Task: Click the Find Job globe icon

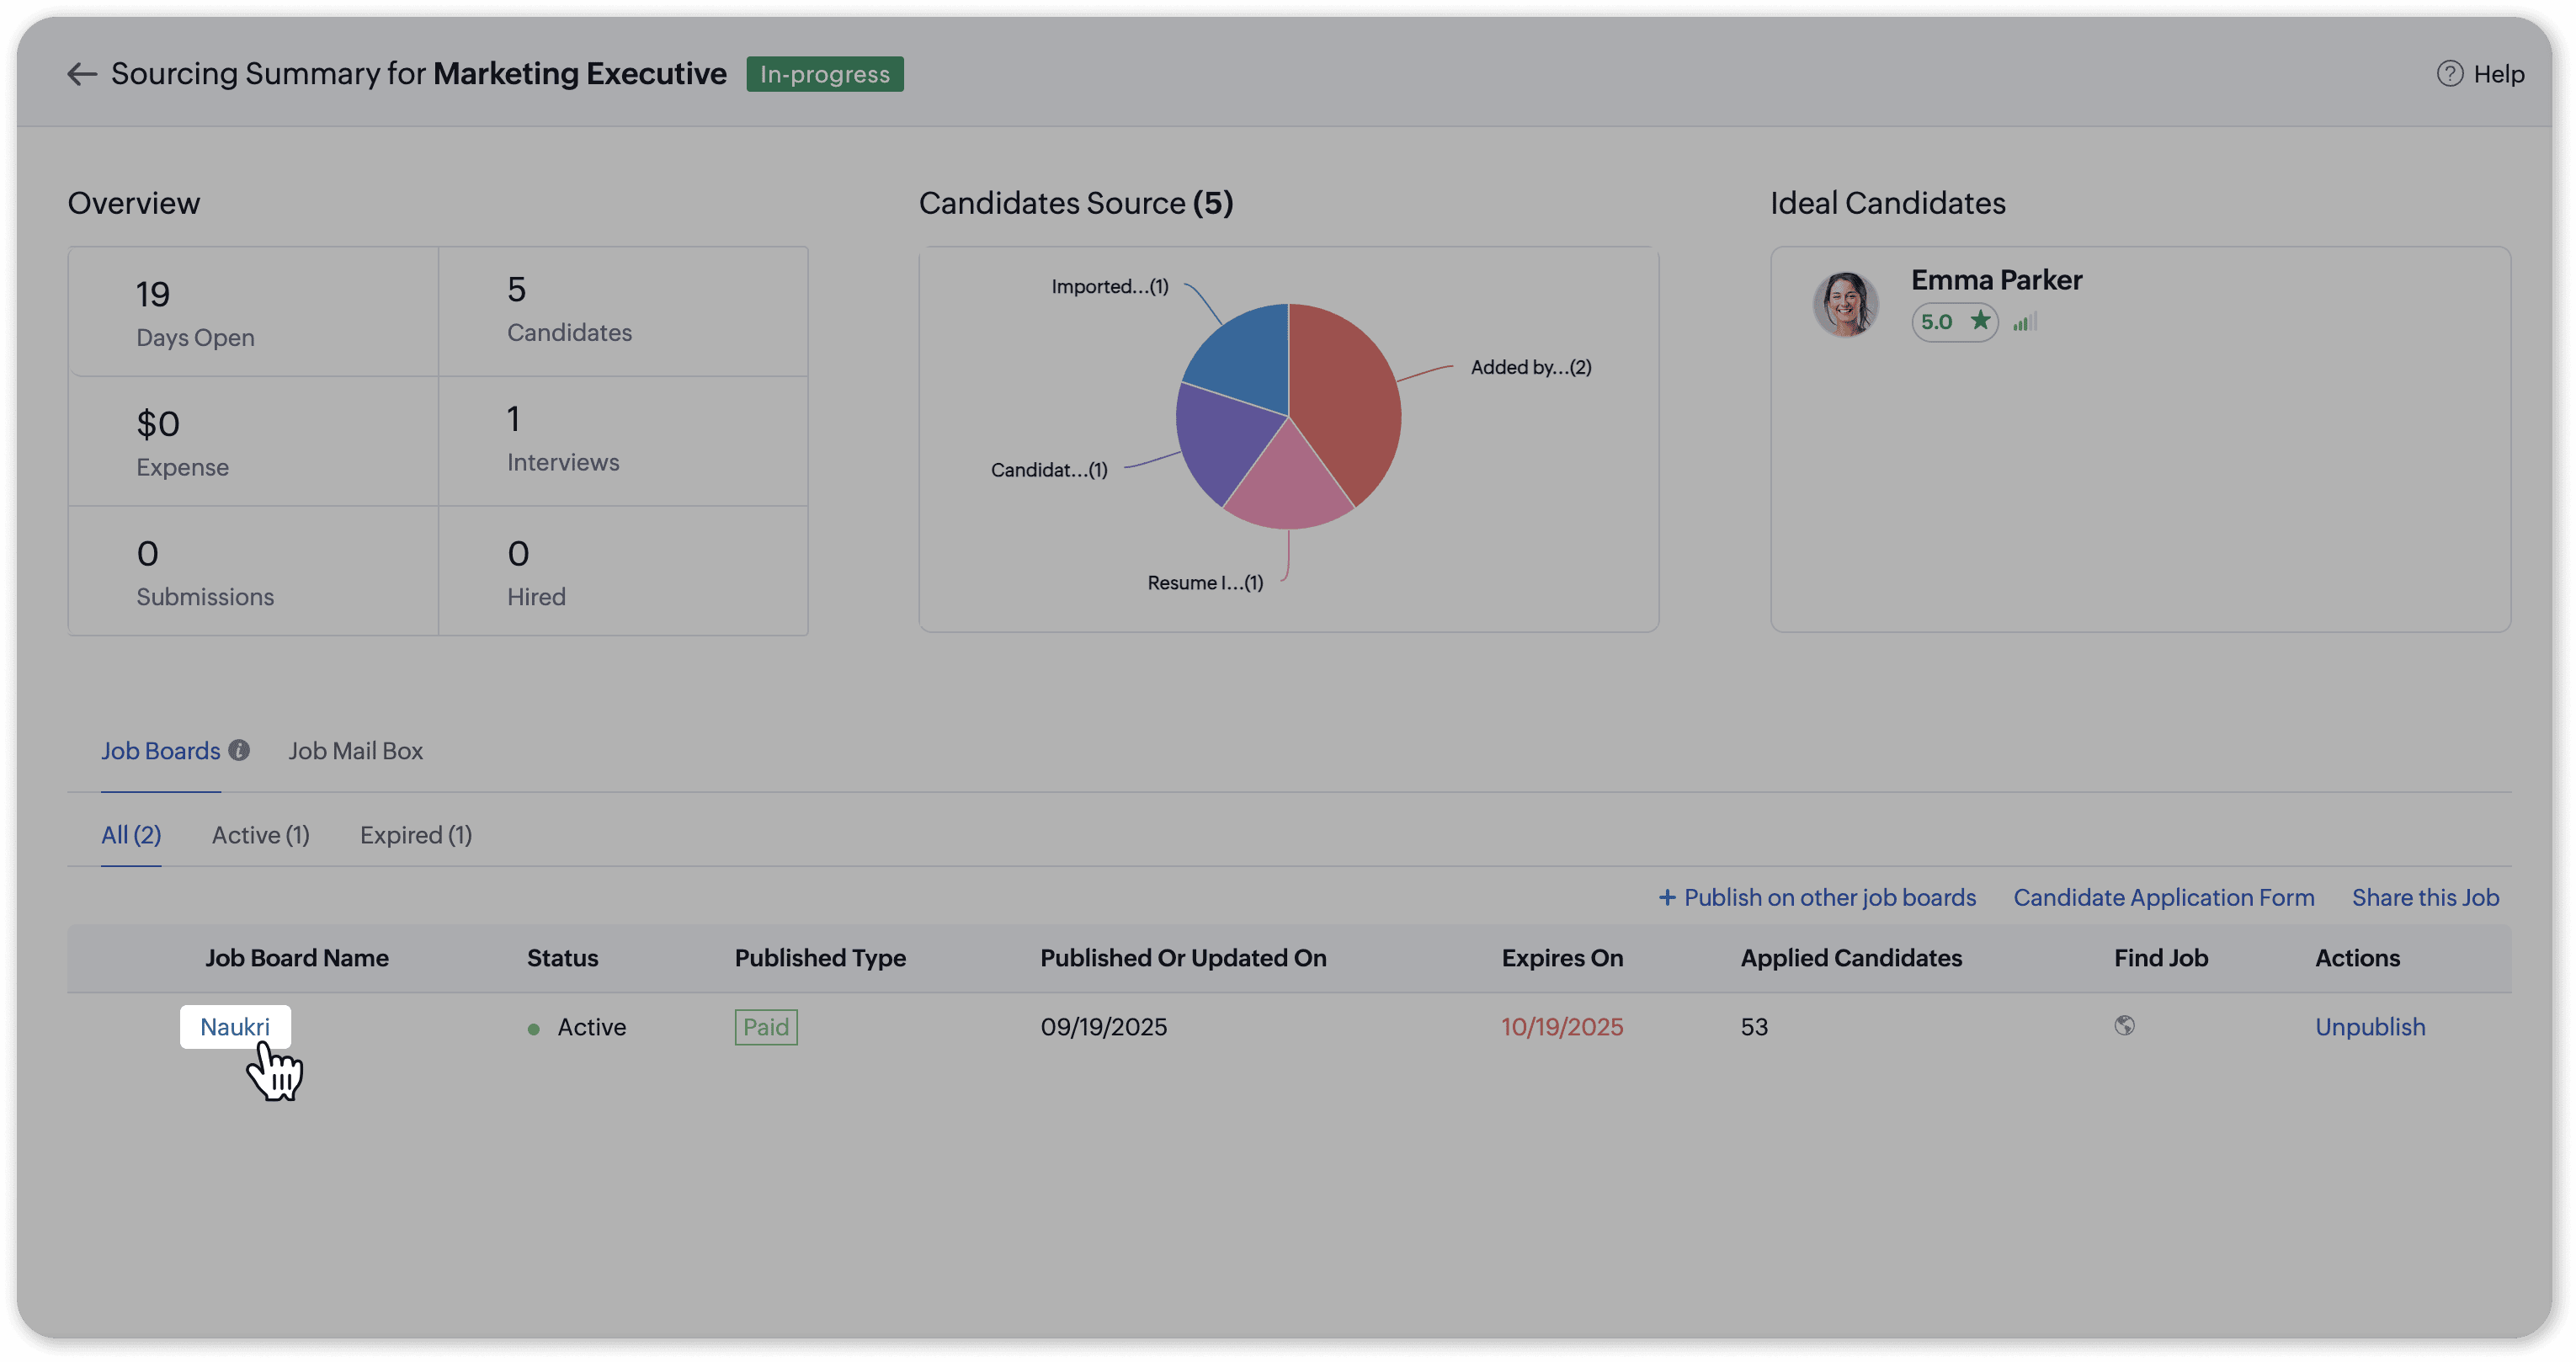Action: [x=2124, y=1026]
